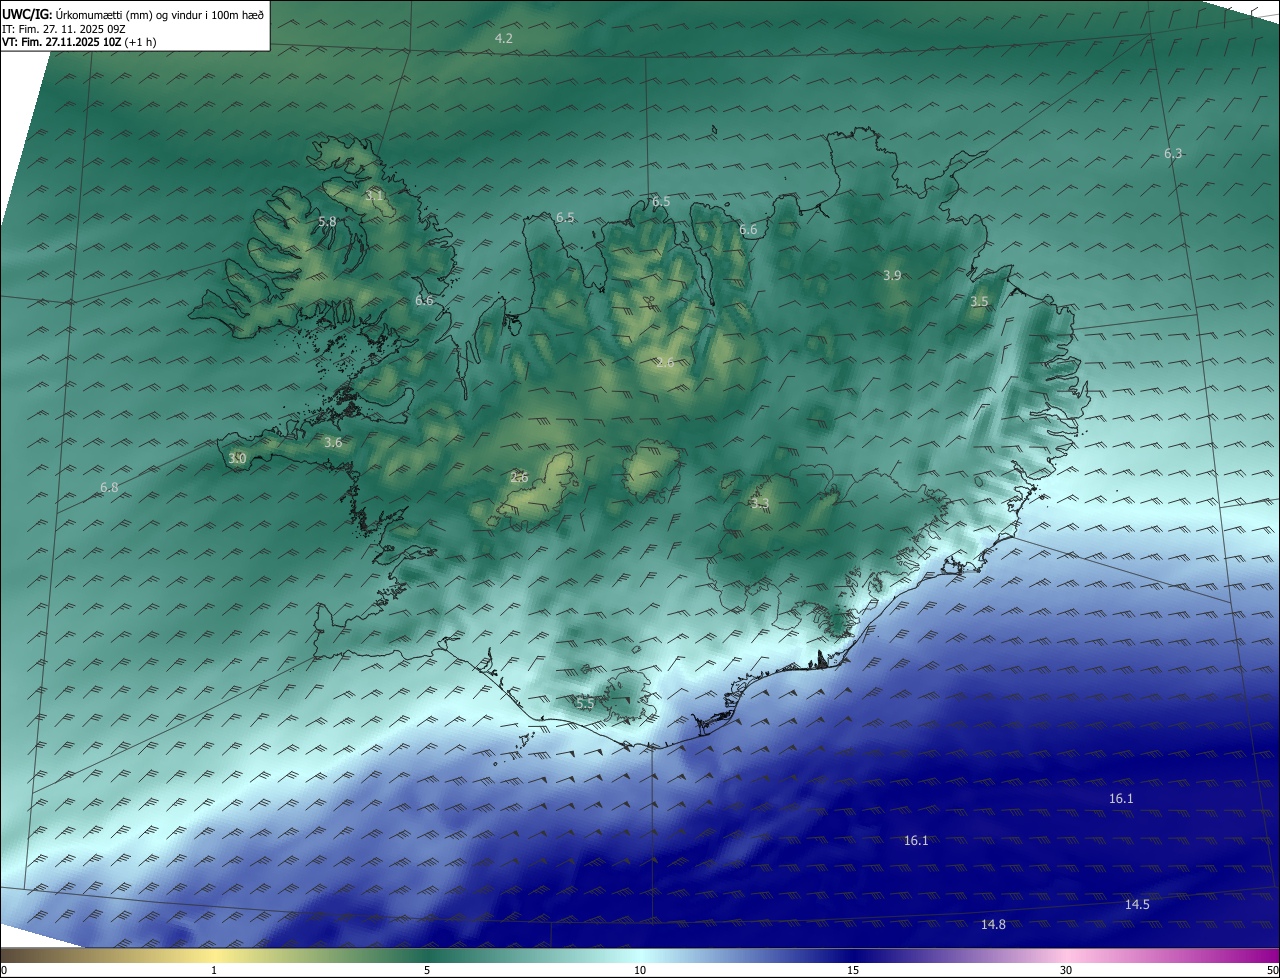
Task: Click the title line "UWC/IG: Úrkomumætti (mm) og vindur í 100m hæð"
Action: point(133,14)
